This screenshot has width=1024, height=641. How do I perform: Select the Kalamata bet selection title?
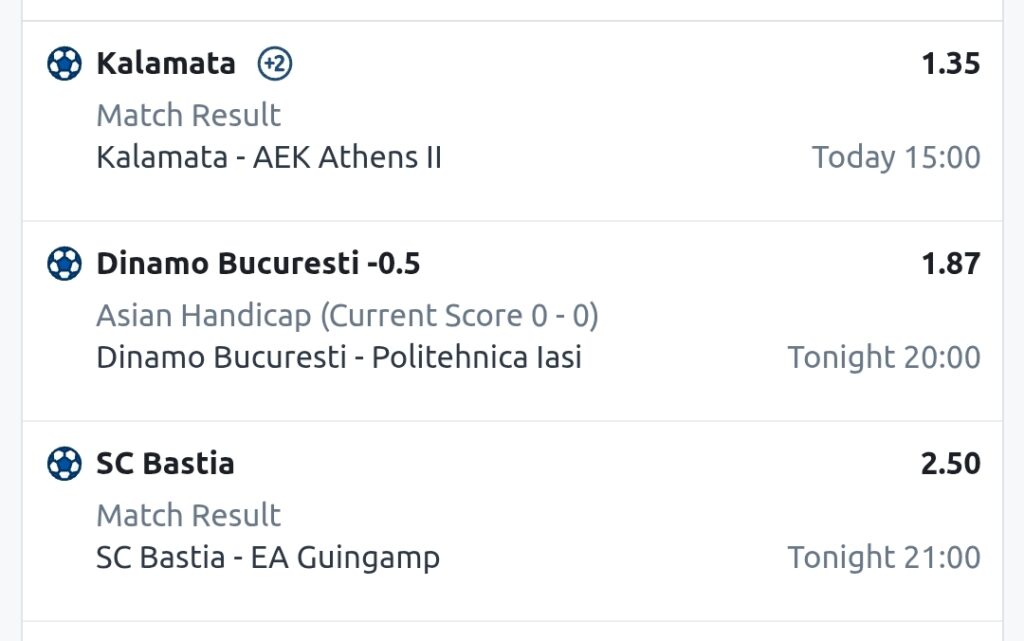click(166, 63)
